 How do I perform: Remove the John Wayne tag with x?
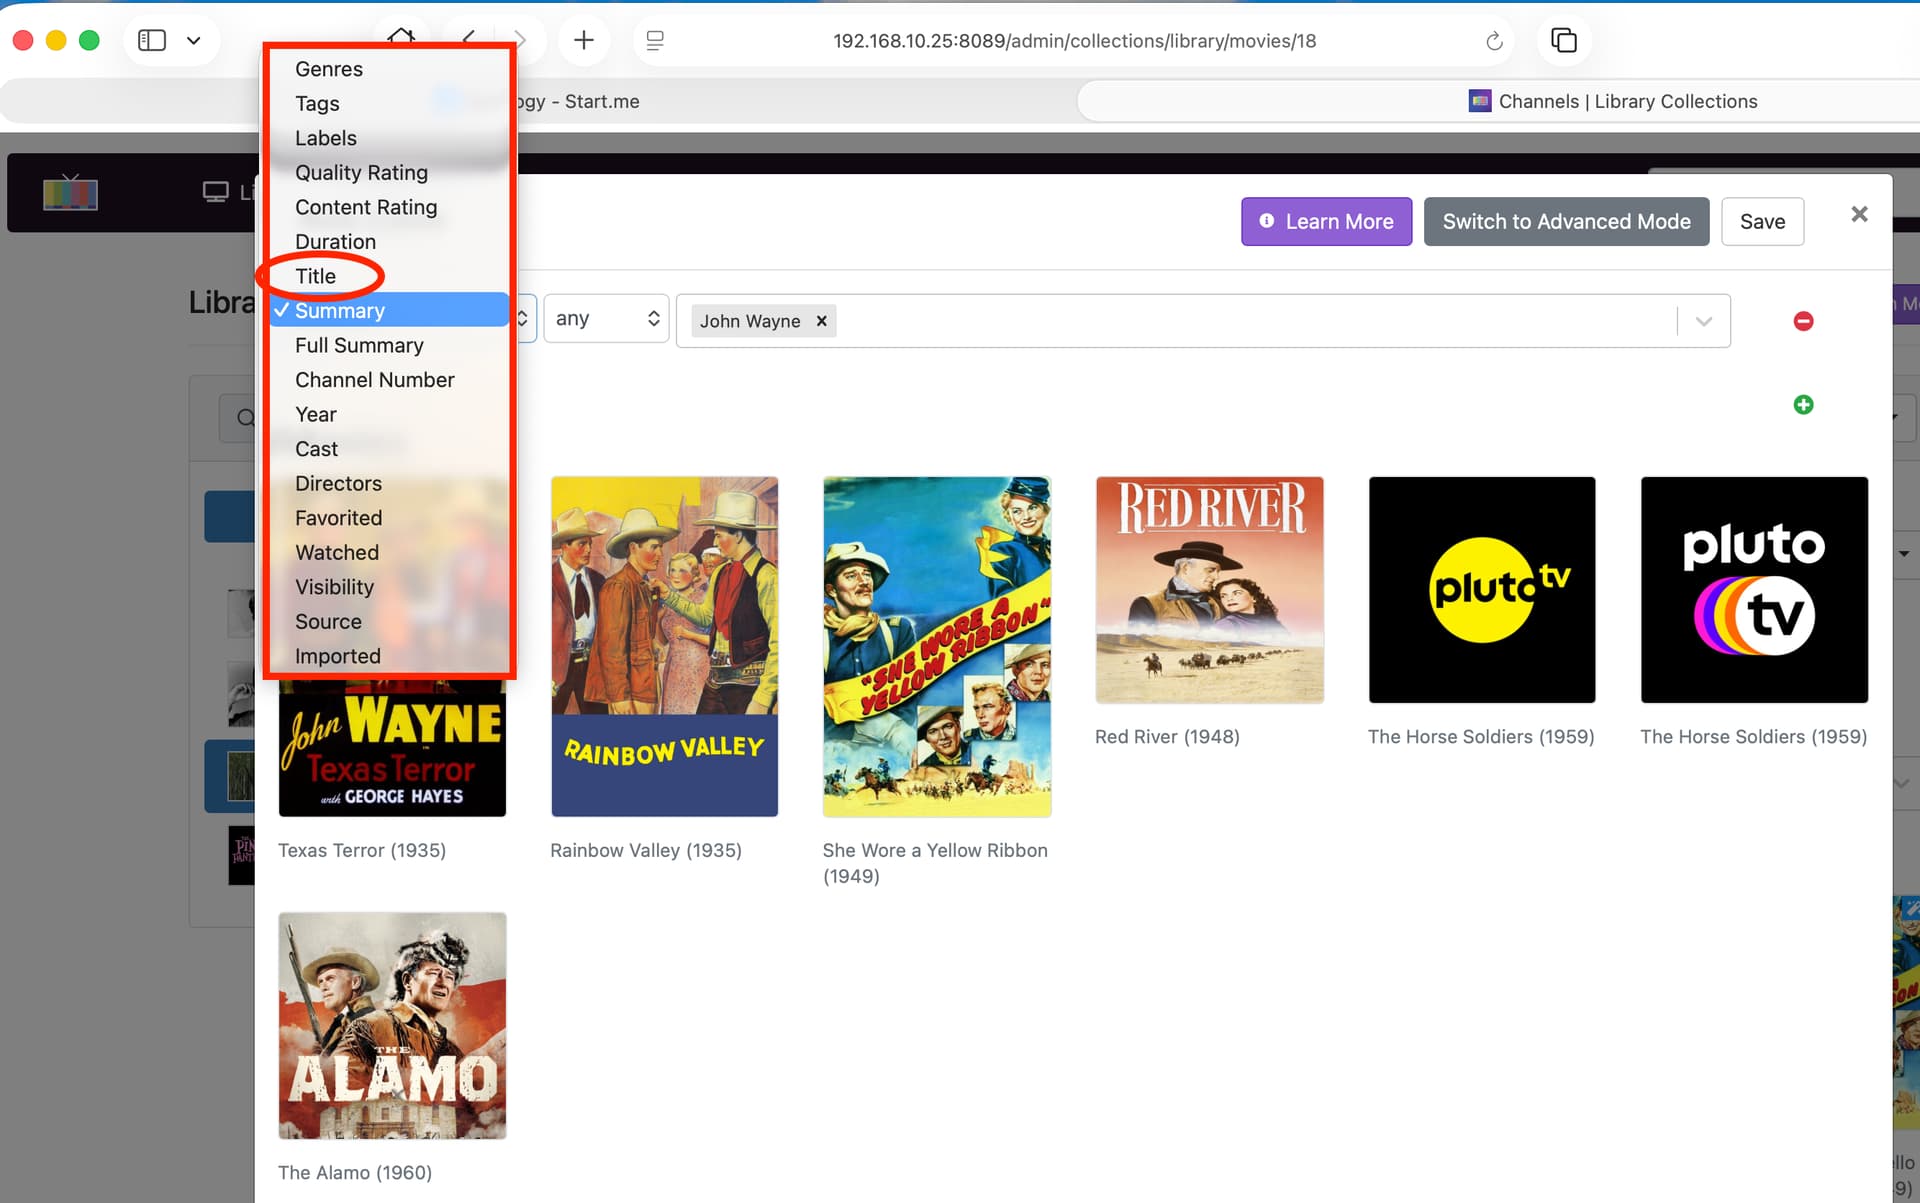821,321
